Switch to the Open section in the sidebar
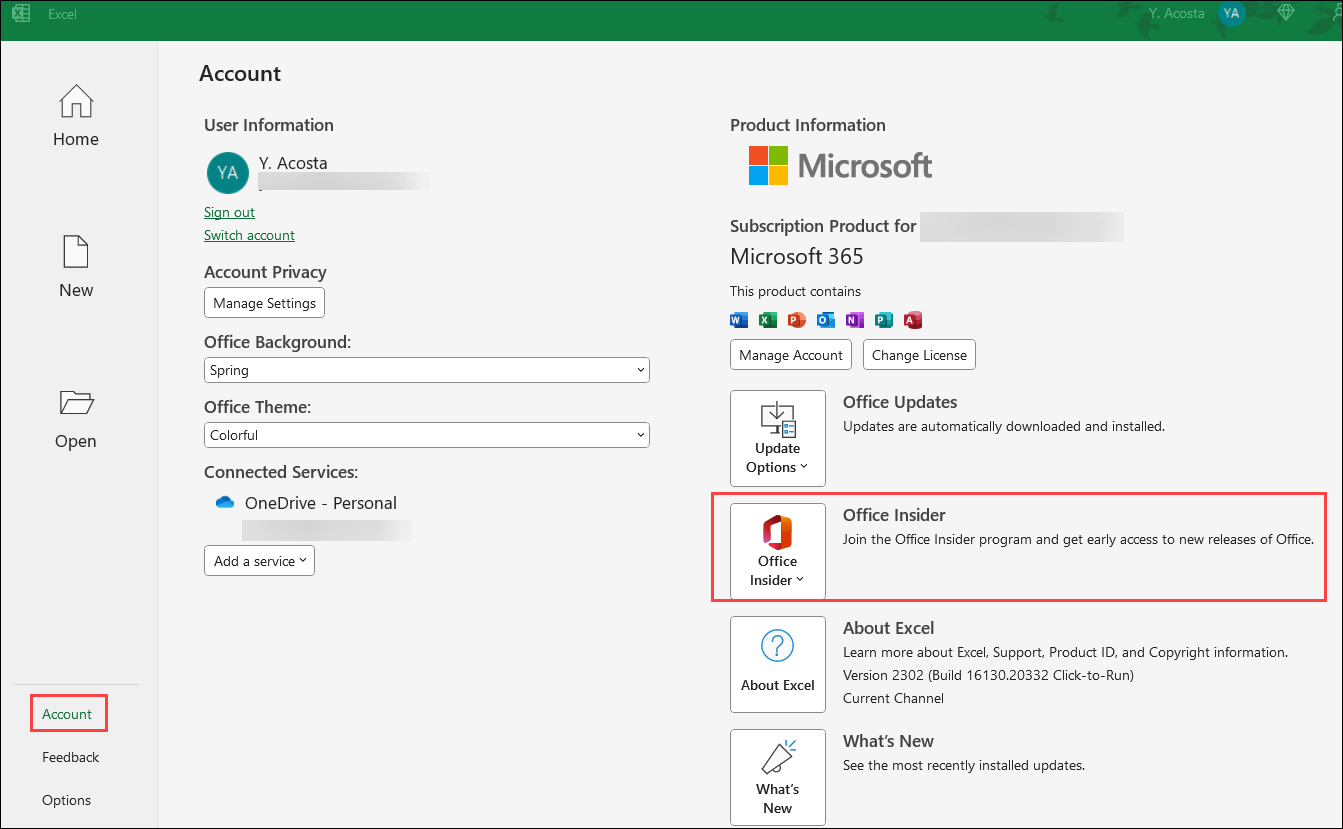 75,417
